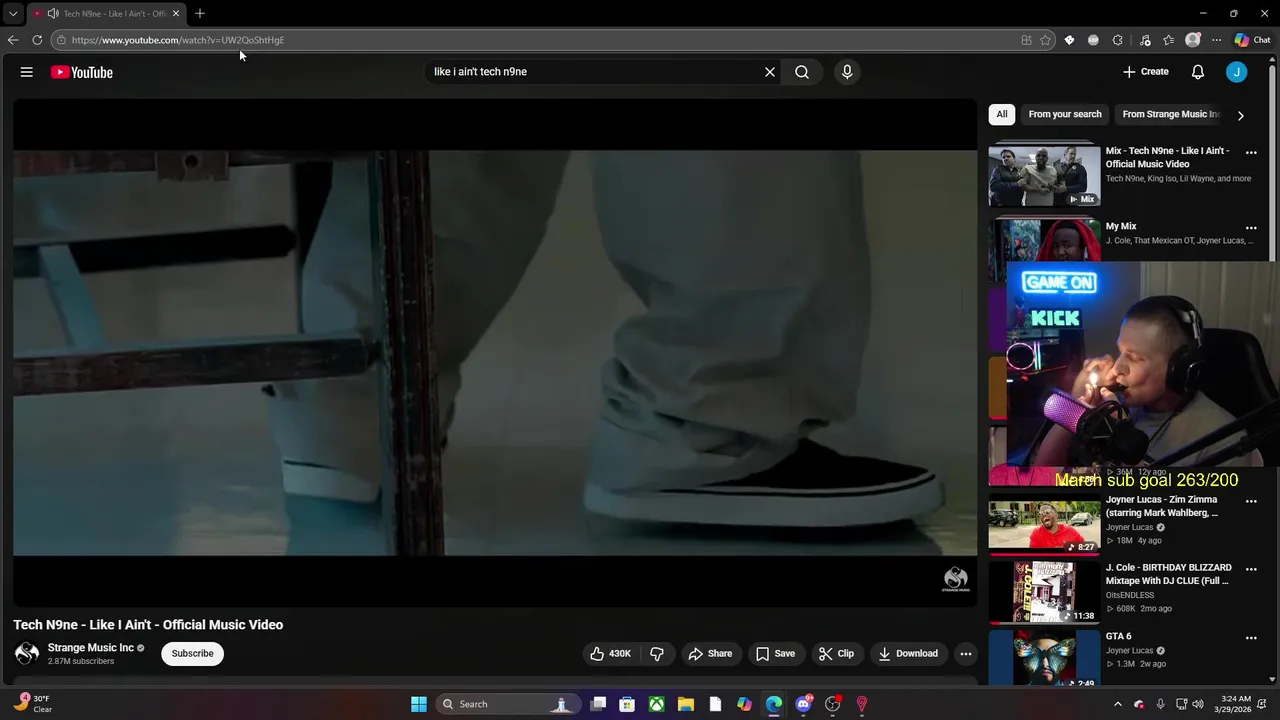Viewport: 1280px width, 720px height.
Task: Open the Strange Music Inc channel name
Action: [91, 648]
